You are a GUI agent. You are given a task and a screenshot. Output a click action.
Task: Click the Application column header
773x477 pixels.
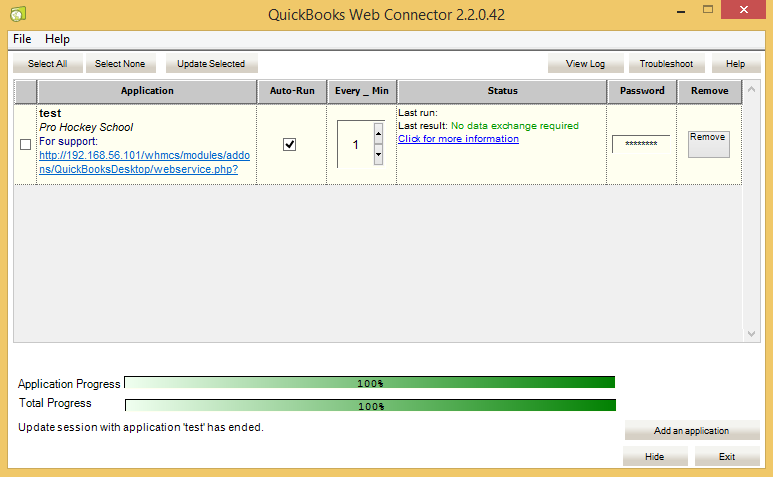(147, 91)
